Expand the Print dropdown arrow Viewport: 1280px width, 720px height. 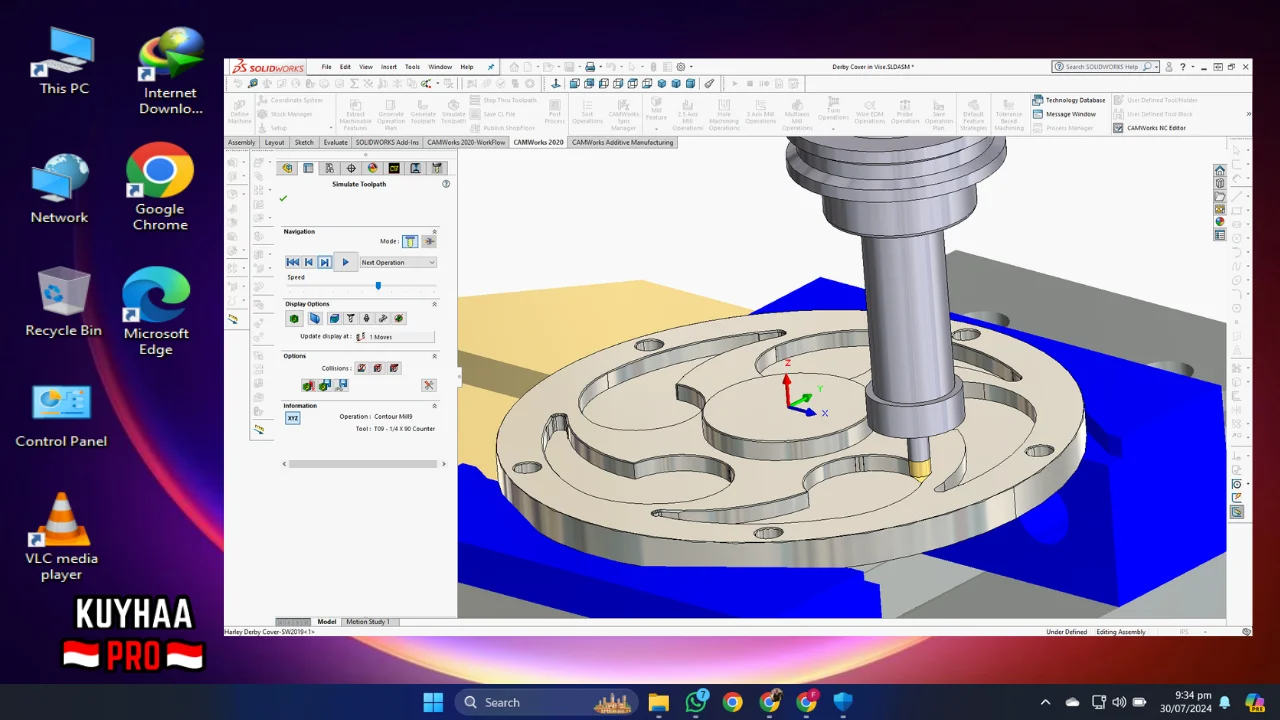600,67
